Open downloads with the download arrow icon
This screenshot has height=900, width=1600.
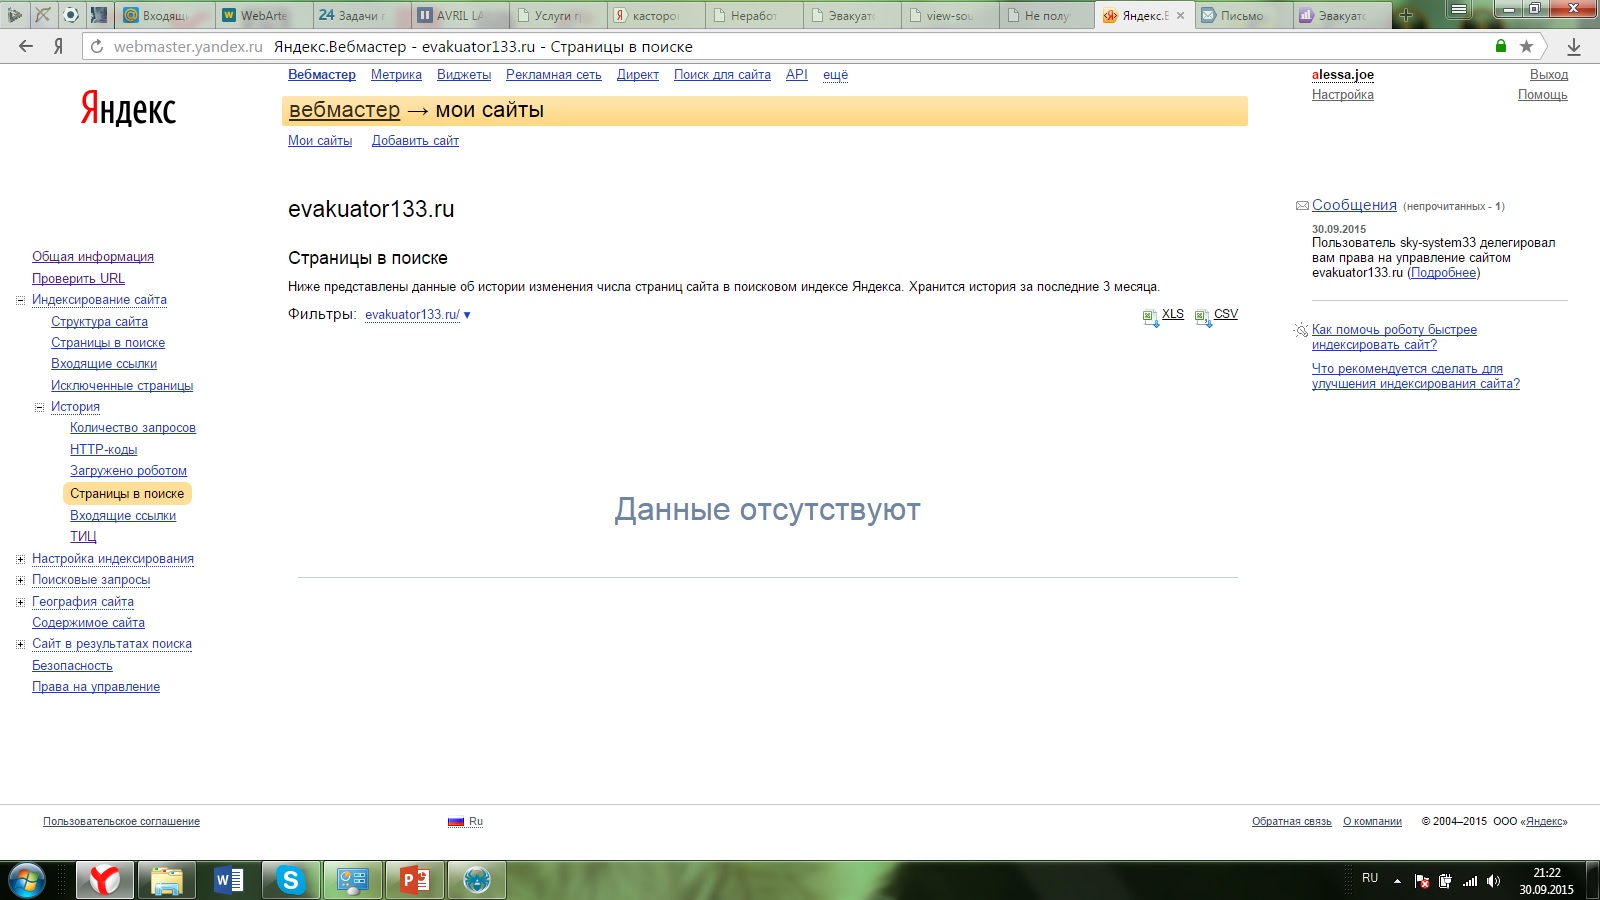pos(1574,46)
